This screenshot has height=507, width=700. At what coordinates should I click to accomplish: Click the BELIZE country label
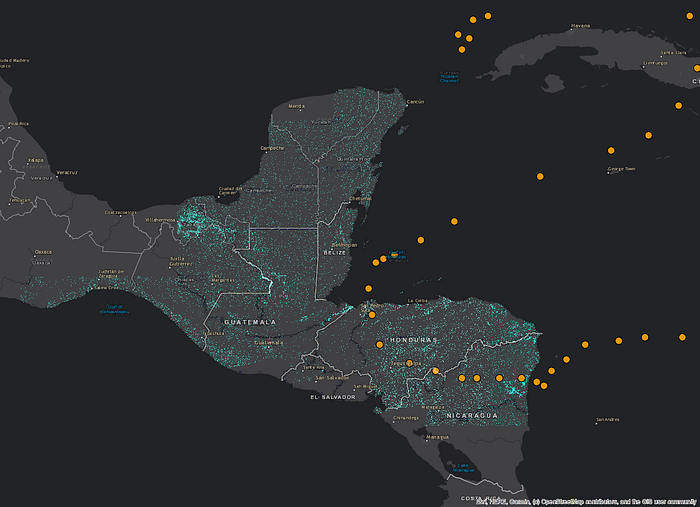(x=335, y=253)
